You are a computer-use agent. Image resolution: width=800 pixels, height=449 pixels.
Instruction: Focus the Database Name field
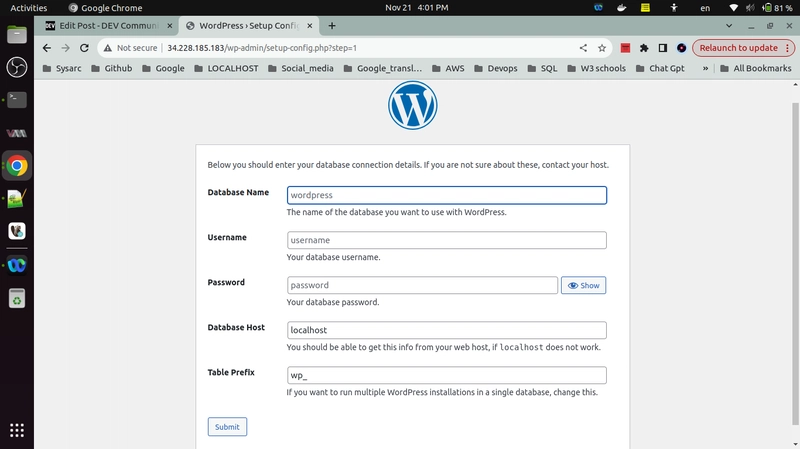446,195
